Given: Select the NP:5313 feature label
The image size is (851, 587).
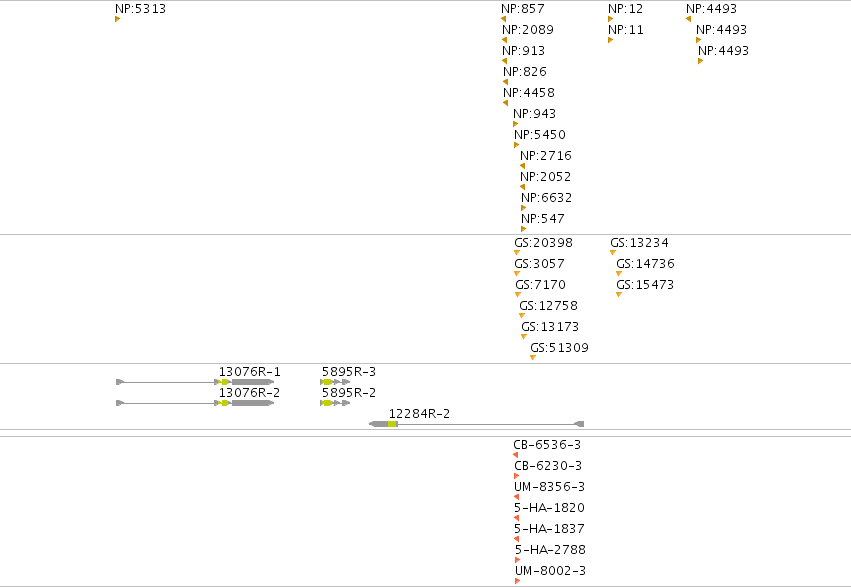Looking at the screenshot, I should [x=141, y=9].
